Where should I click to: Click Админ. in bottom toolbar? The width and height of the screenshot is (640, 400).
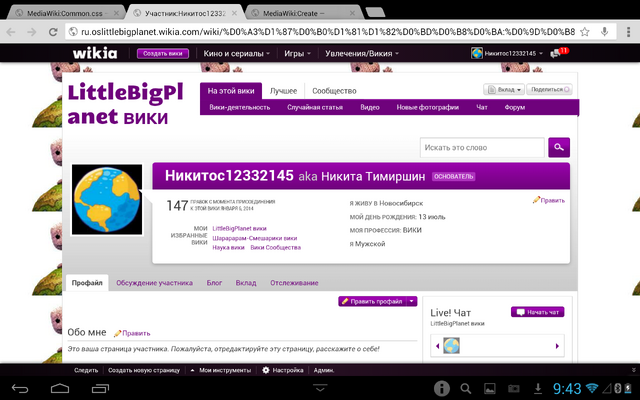(324, 370)
